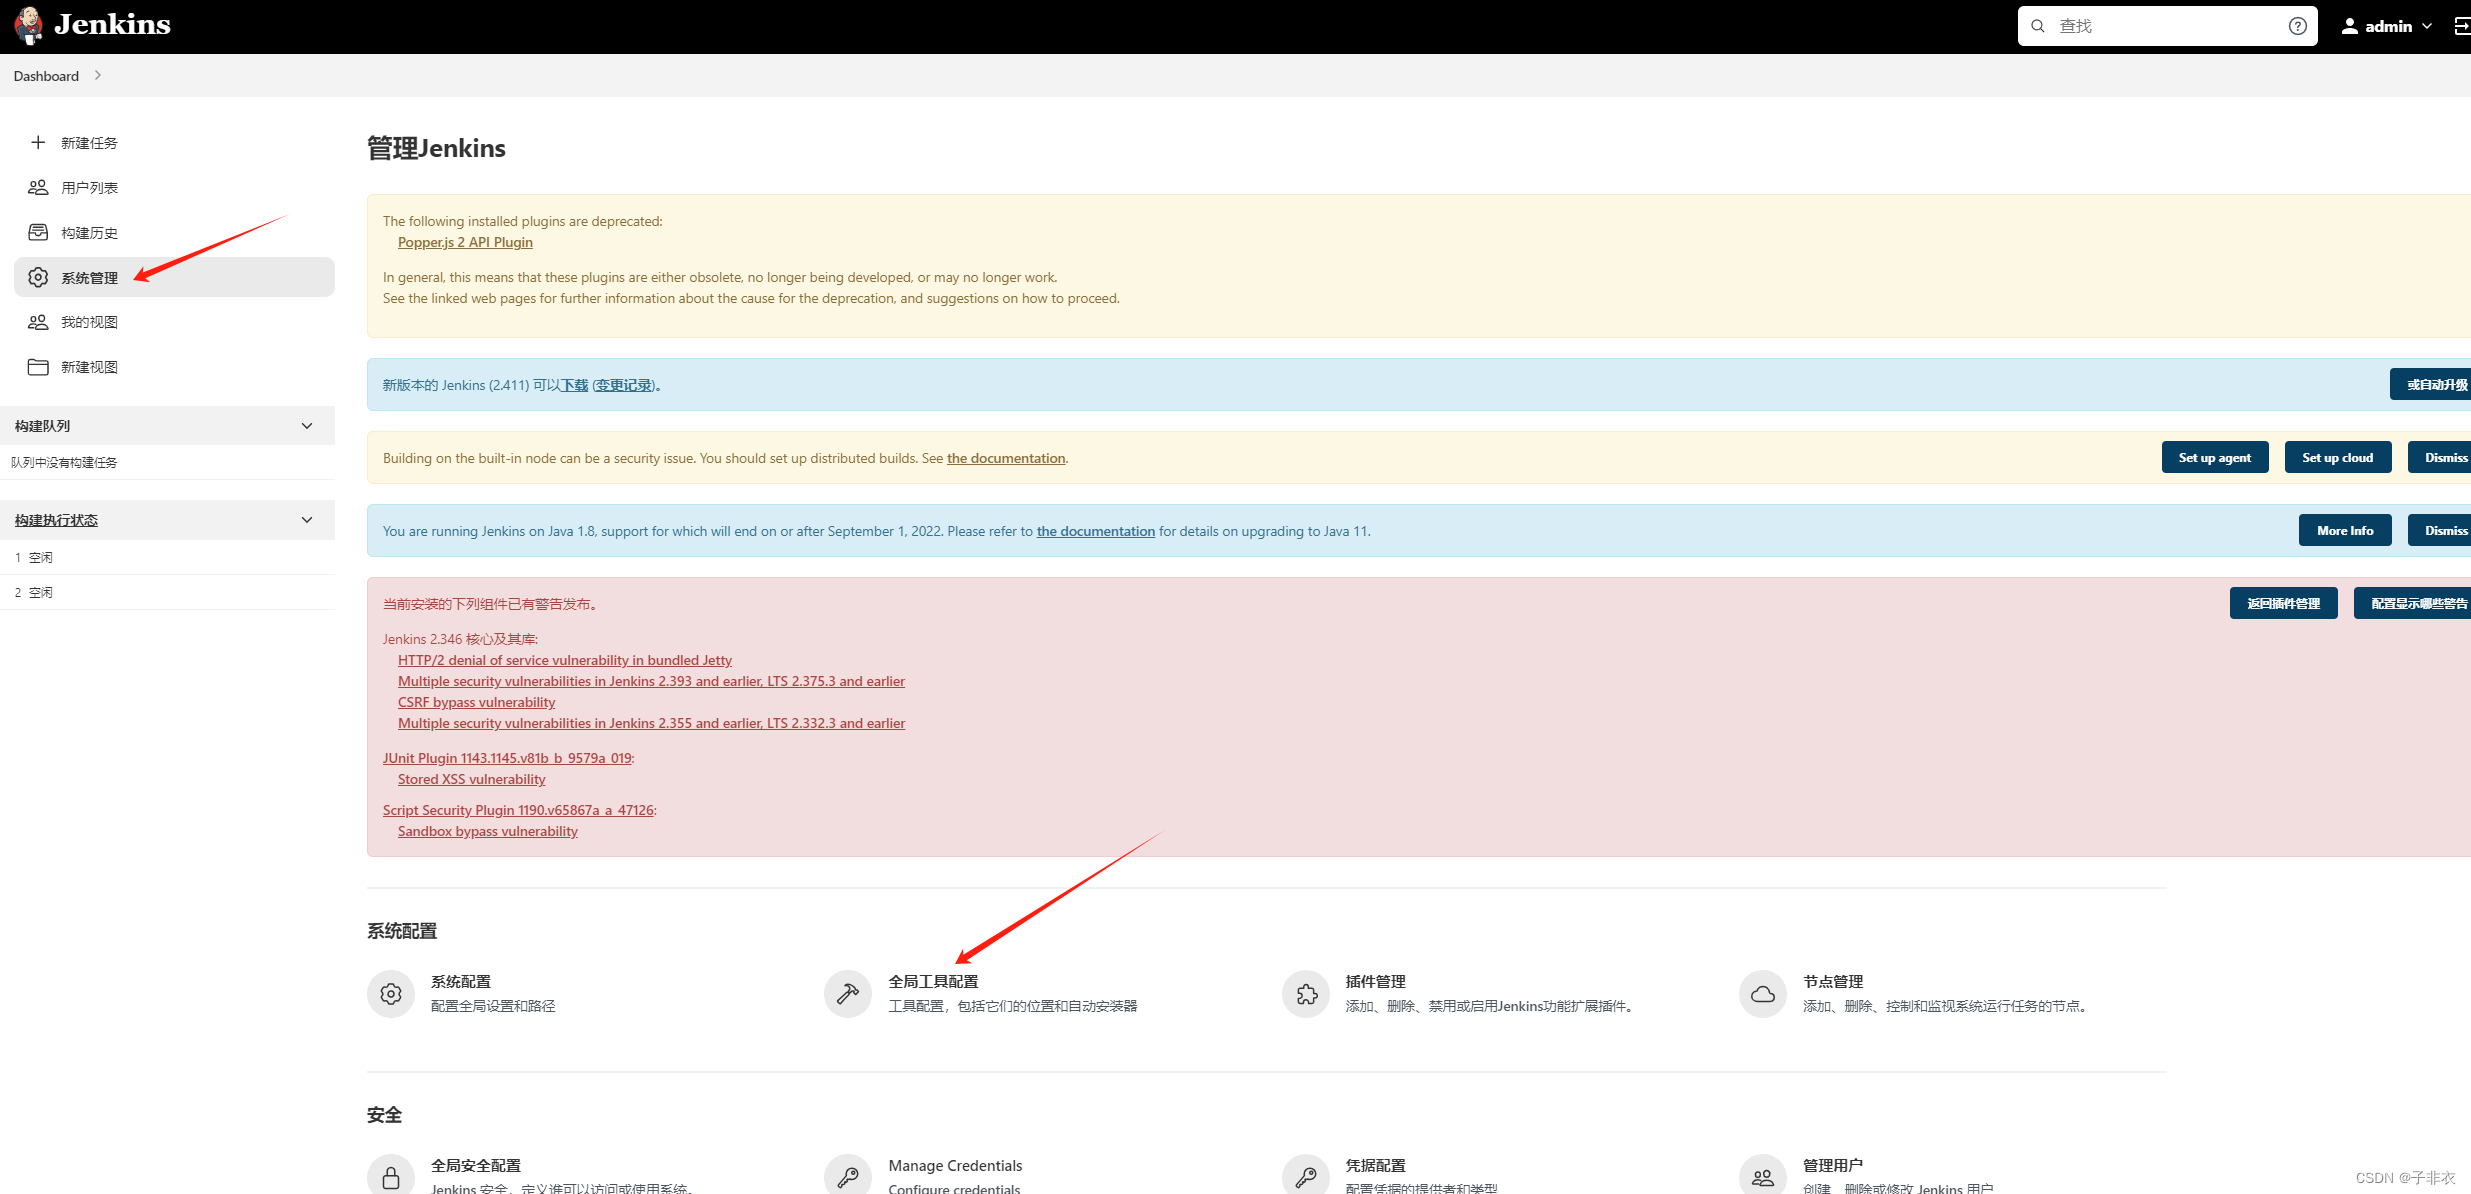
Task: Click the lock icon for 全局安全配置
Action: pos(391,1176)
